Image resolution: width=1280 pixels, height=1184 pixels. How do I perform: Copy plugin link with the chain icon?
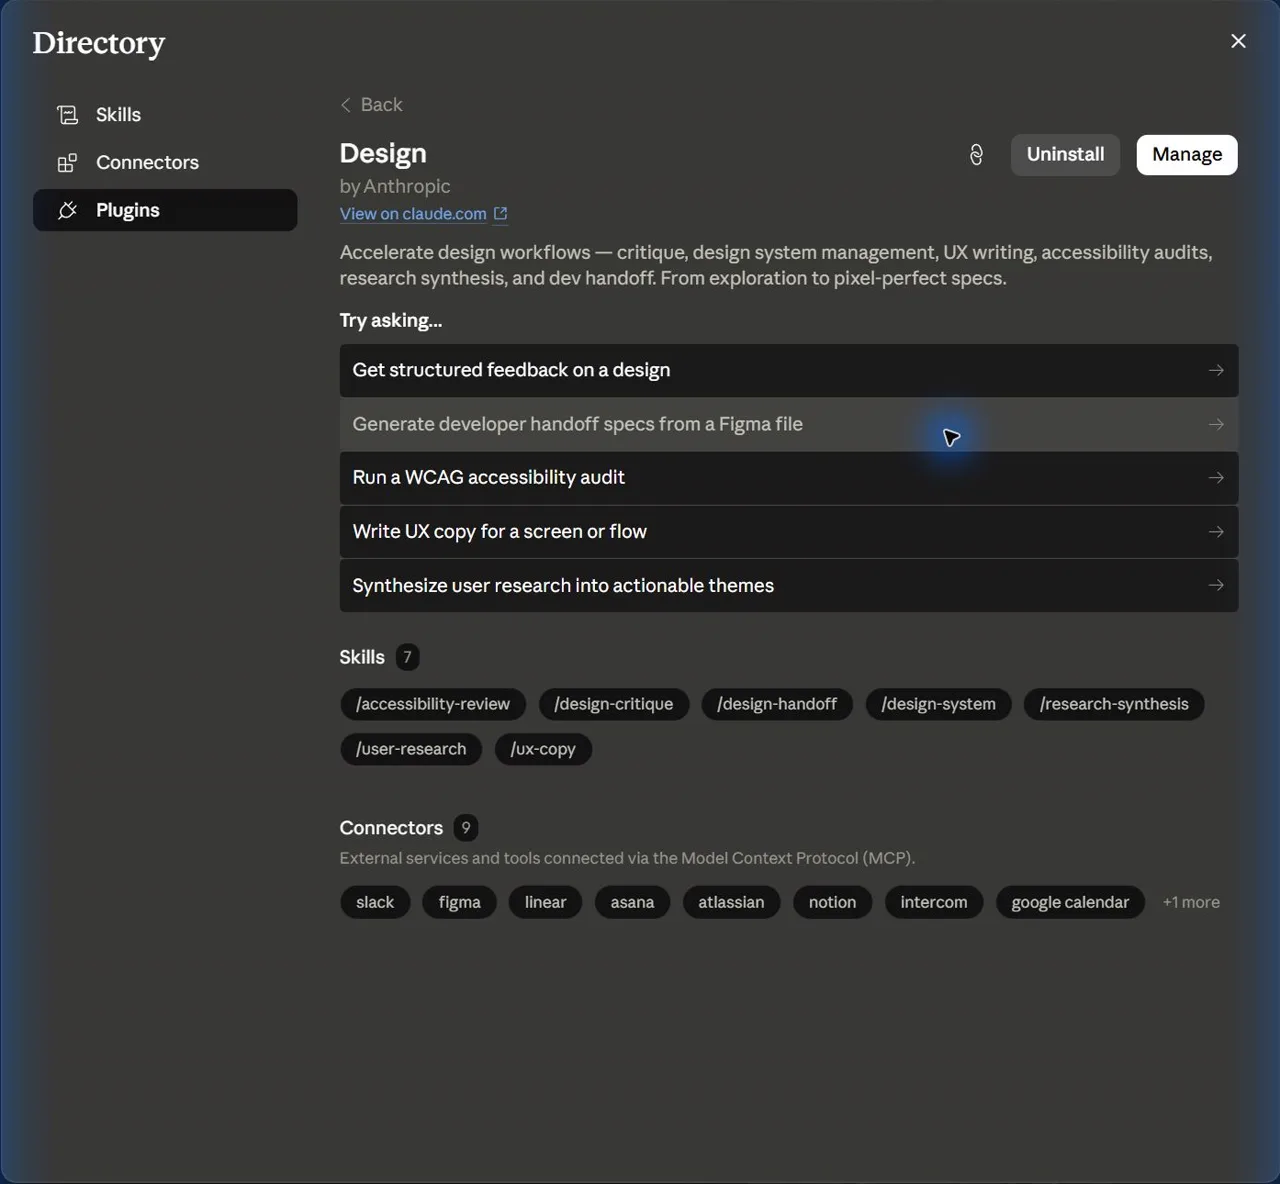977,155
